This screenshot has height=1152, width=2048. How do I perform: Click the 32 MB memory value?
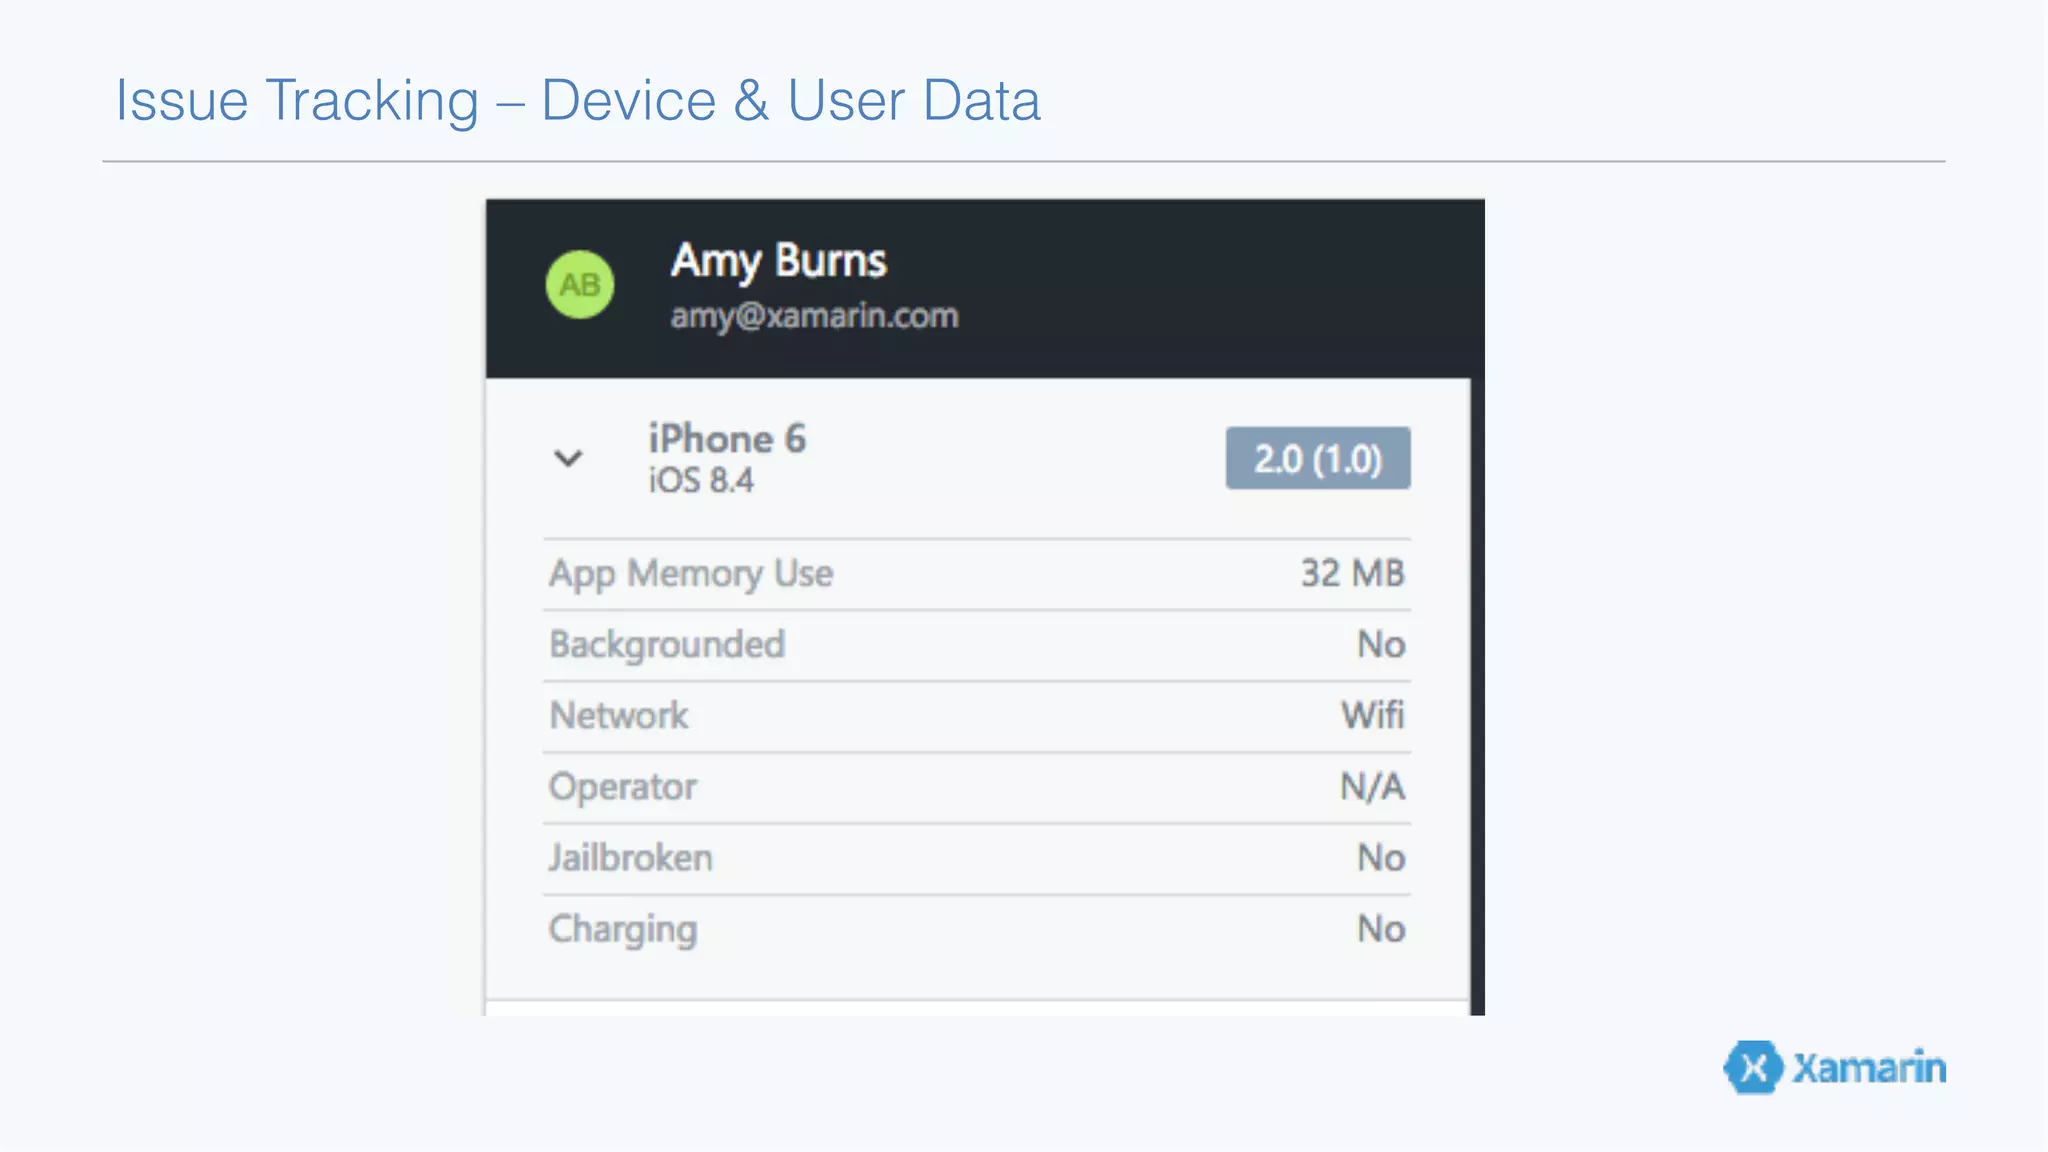click(1353, 573)
